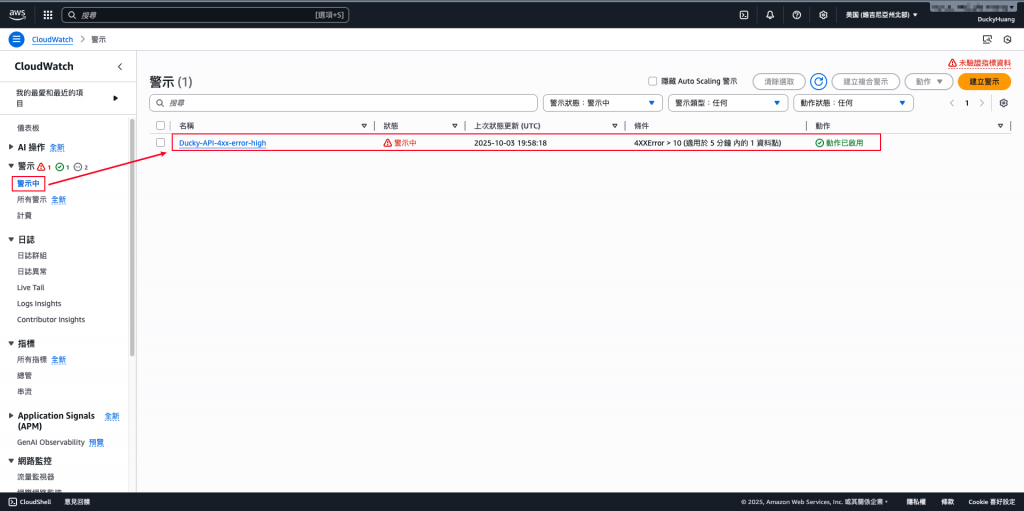
Task: Focus the top AWS search box
Action: pos(205,14)
